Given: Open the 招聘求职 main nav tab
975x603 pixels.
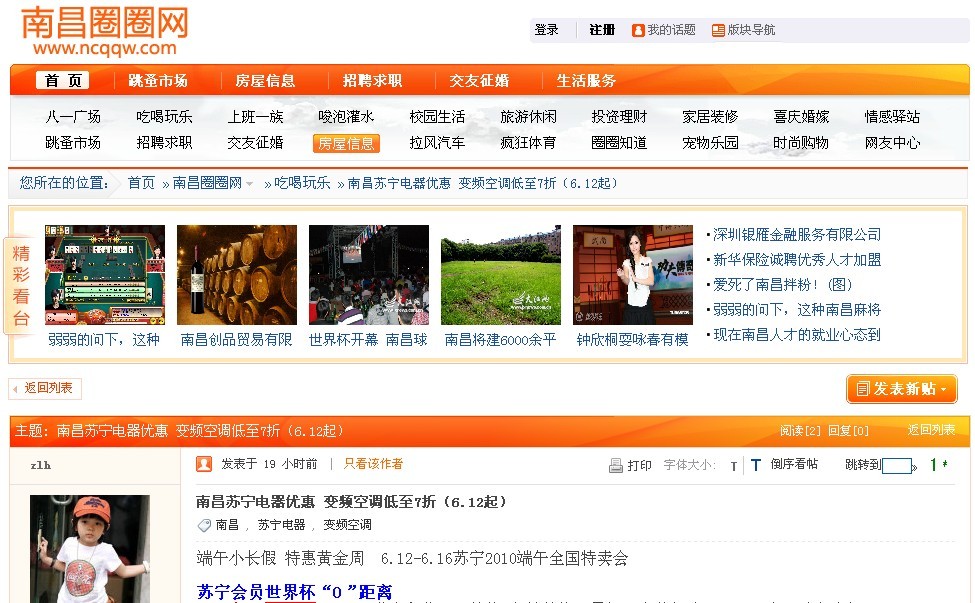Looking at the screenshot, I should [x=372, y=81].
